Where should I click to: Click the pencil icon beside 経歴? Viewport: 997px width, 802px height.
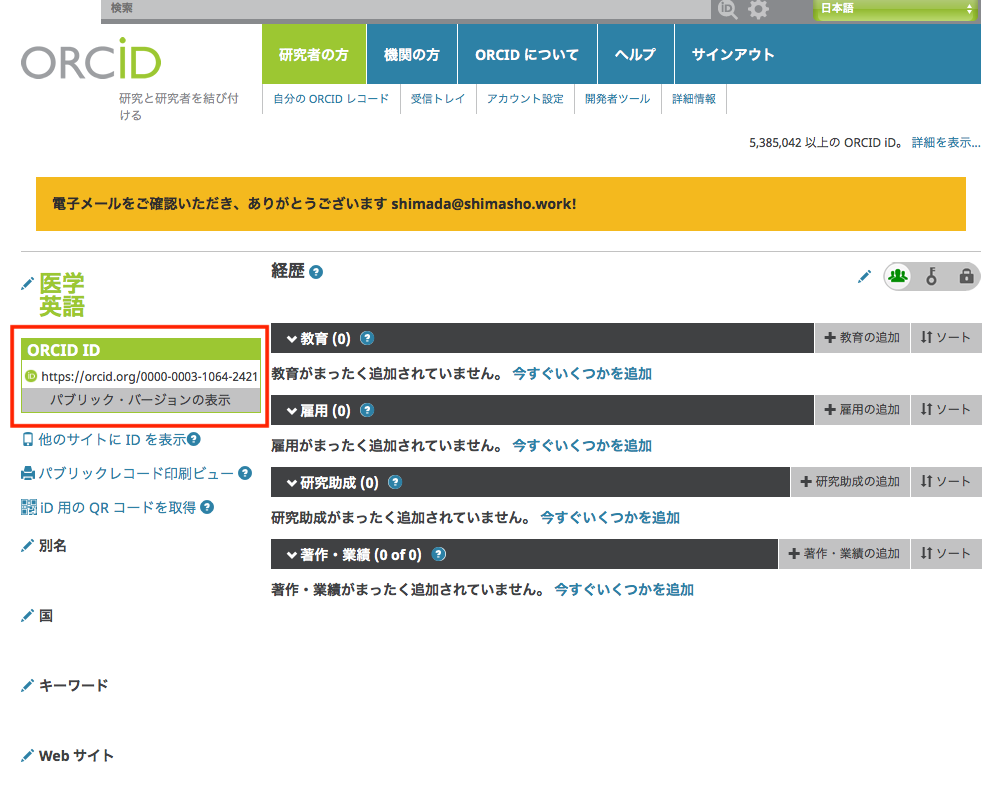click(x=864, y=277)
